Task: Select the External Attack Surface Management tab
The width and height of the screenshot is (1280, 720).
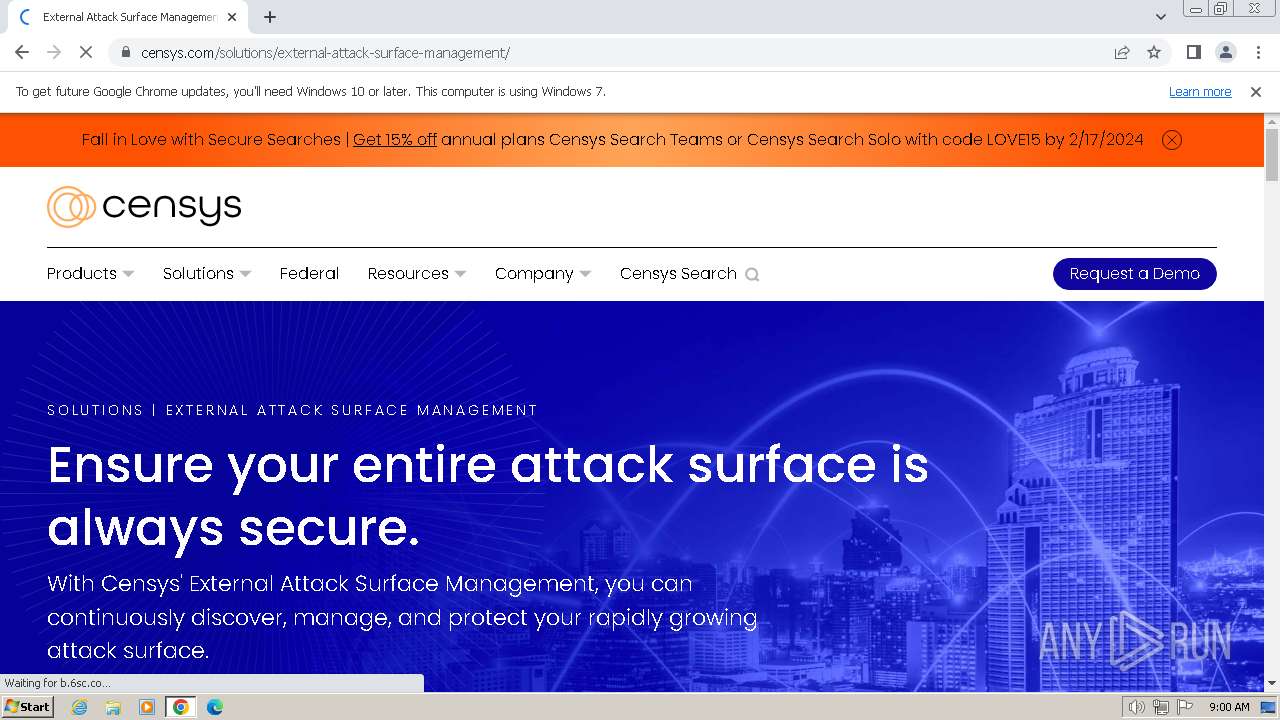Action: [129, 17]
